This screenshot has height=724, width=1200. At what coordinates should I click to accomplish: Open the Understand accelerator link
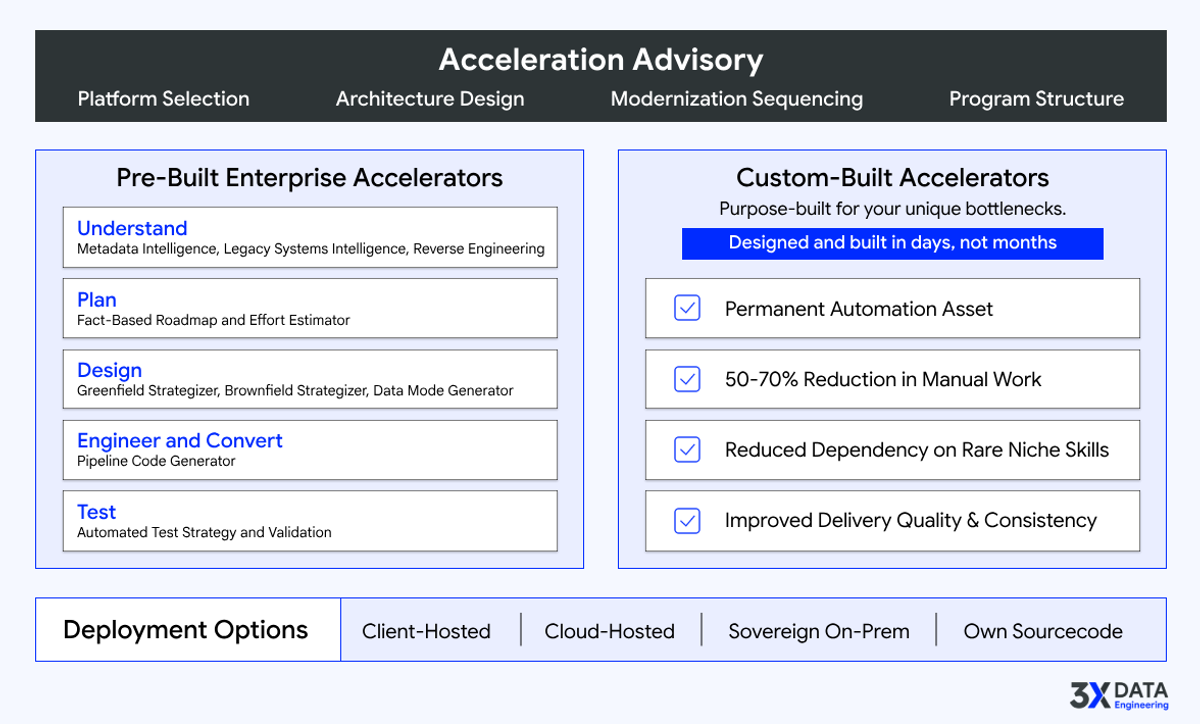(132, 228)
